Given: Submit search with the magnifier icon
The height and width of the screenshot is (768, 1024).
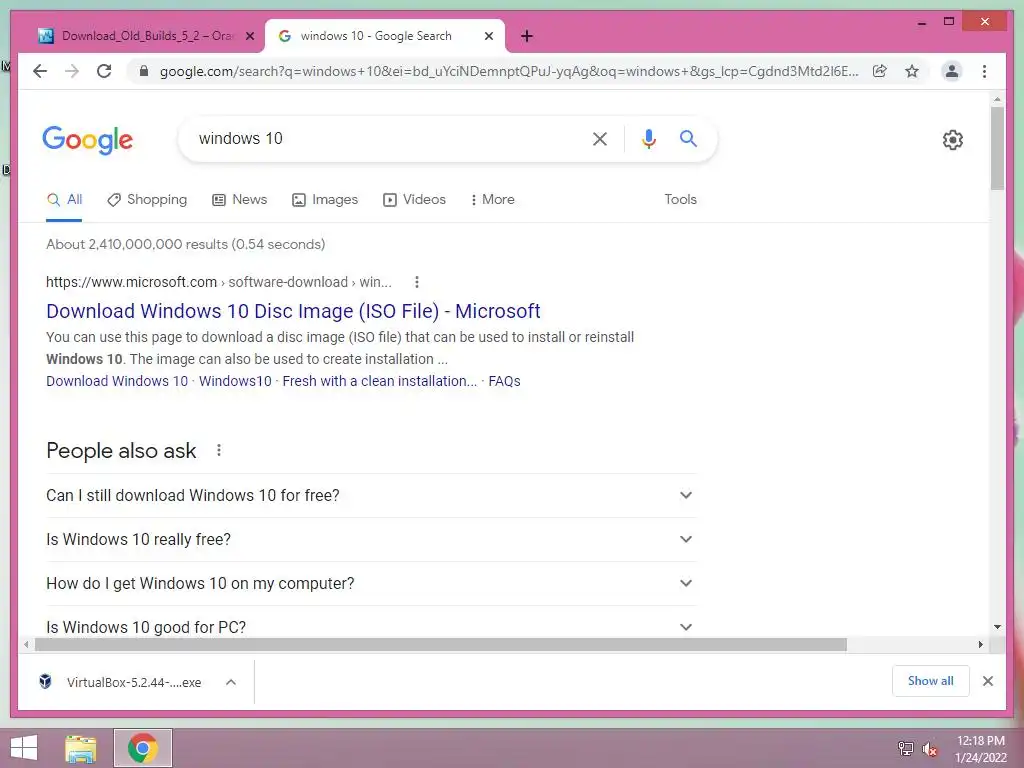Looking at the screenshot, I should [688, 138].
